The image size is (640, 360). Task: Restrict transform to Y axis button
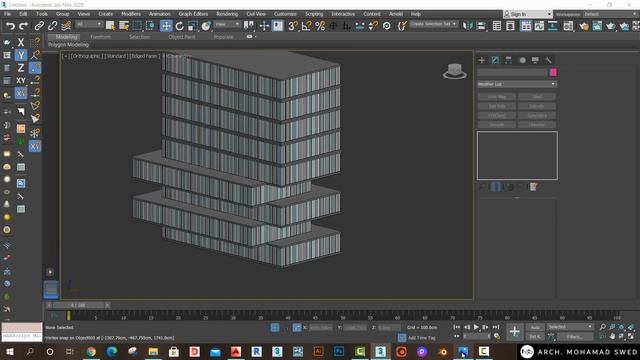pos(21,55)
